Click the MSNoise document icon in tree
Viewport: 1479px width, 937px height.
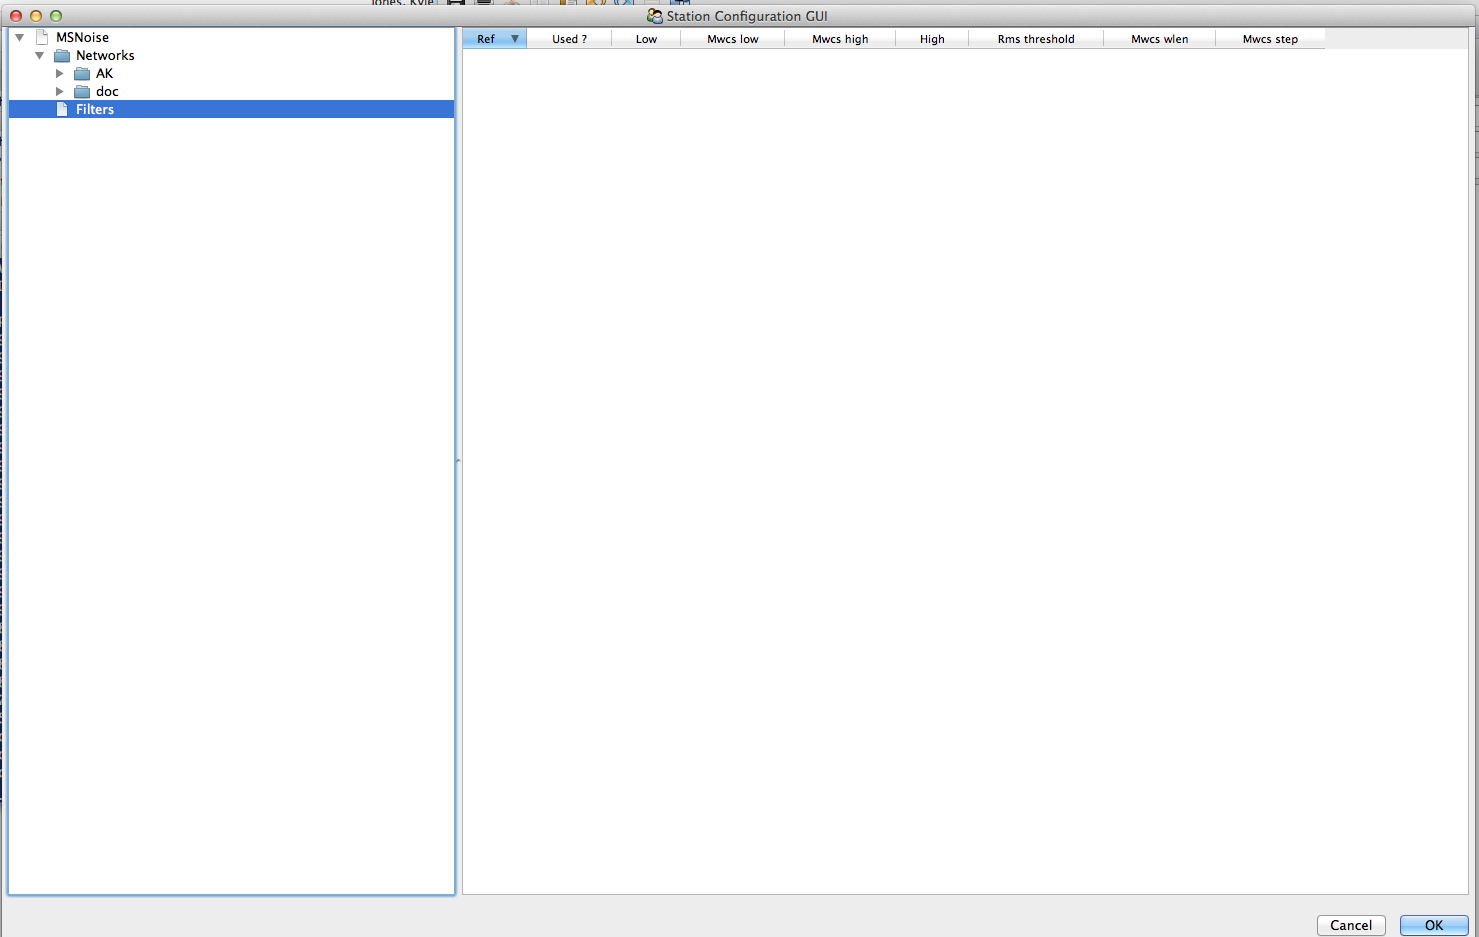coord(42,37)
